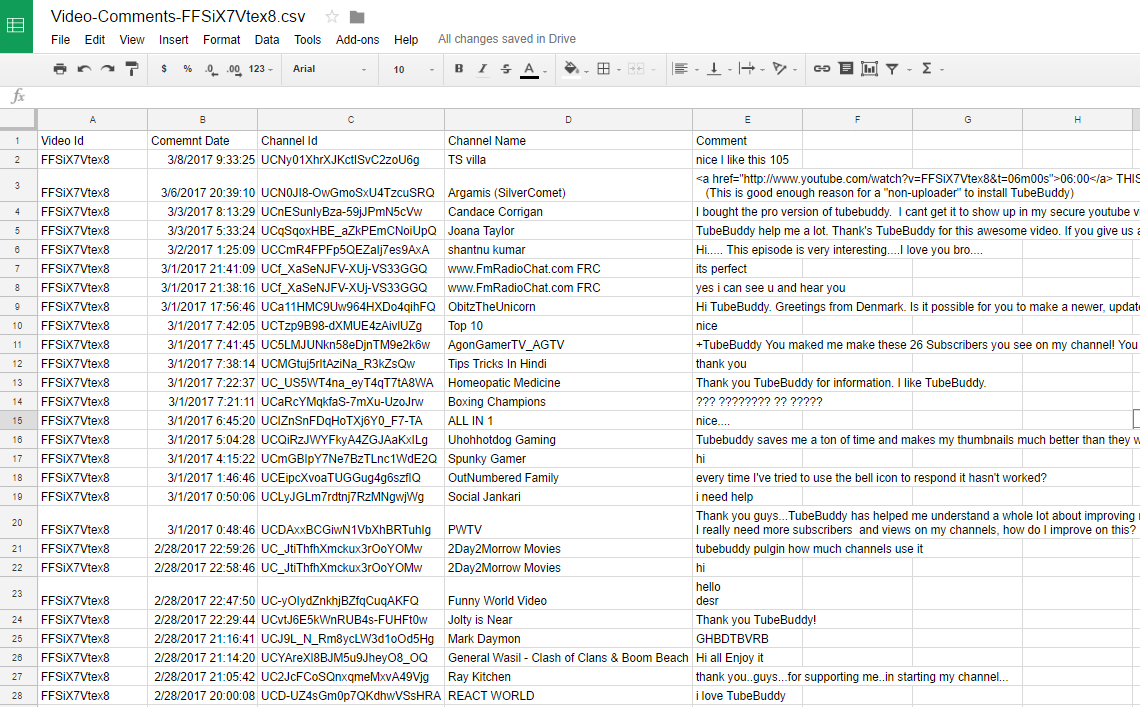Toggle italic text style
Image resolution: width=1140 pixels, height=707 pixels.
[x=482, y=69]
